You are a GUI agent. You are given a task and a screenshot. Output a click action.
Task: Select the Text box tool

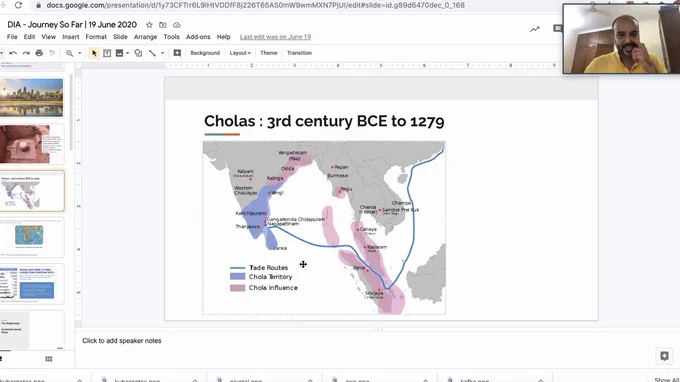pyautogui.click(x=107, y=53)
